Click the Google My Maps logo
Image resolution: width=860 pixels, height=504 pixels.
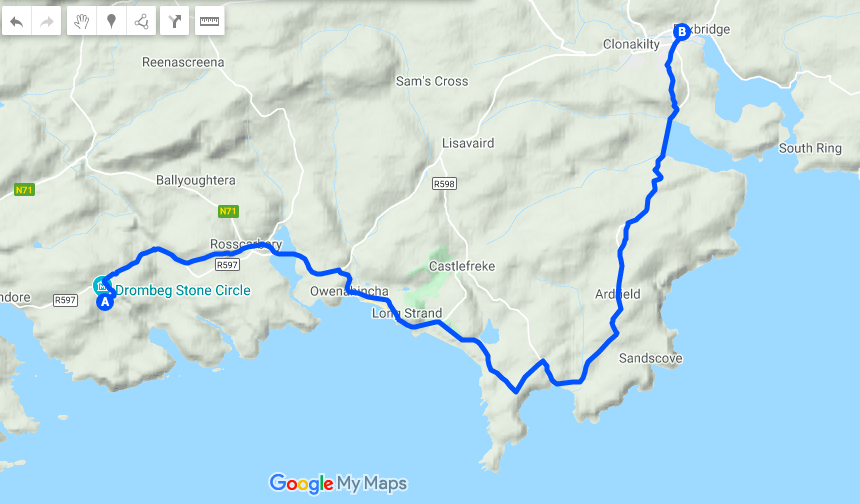click(338, 483)
